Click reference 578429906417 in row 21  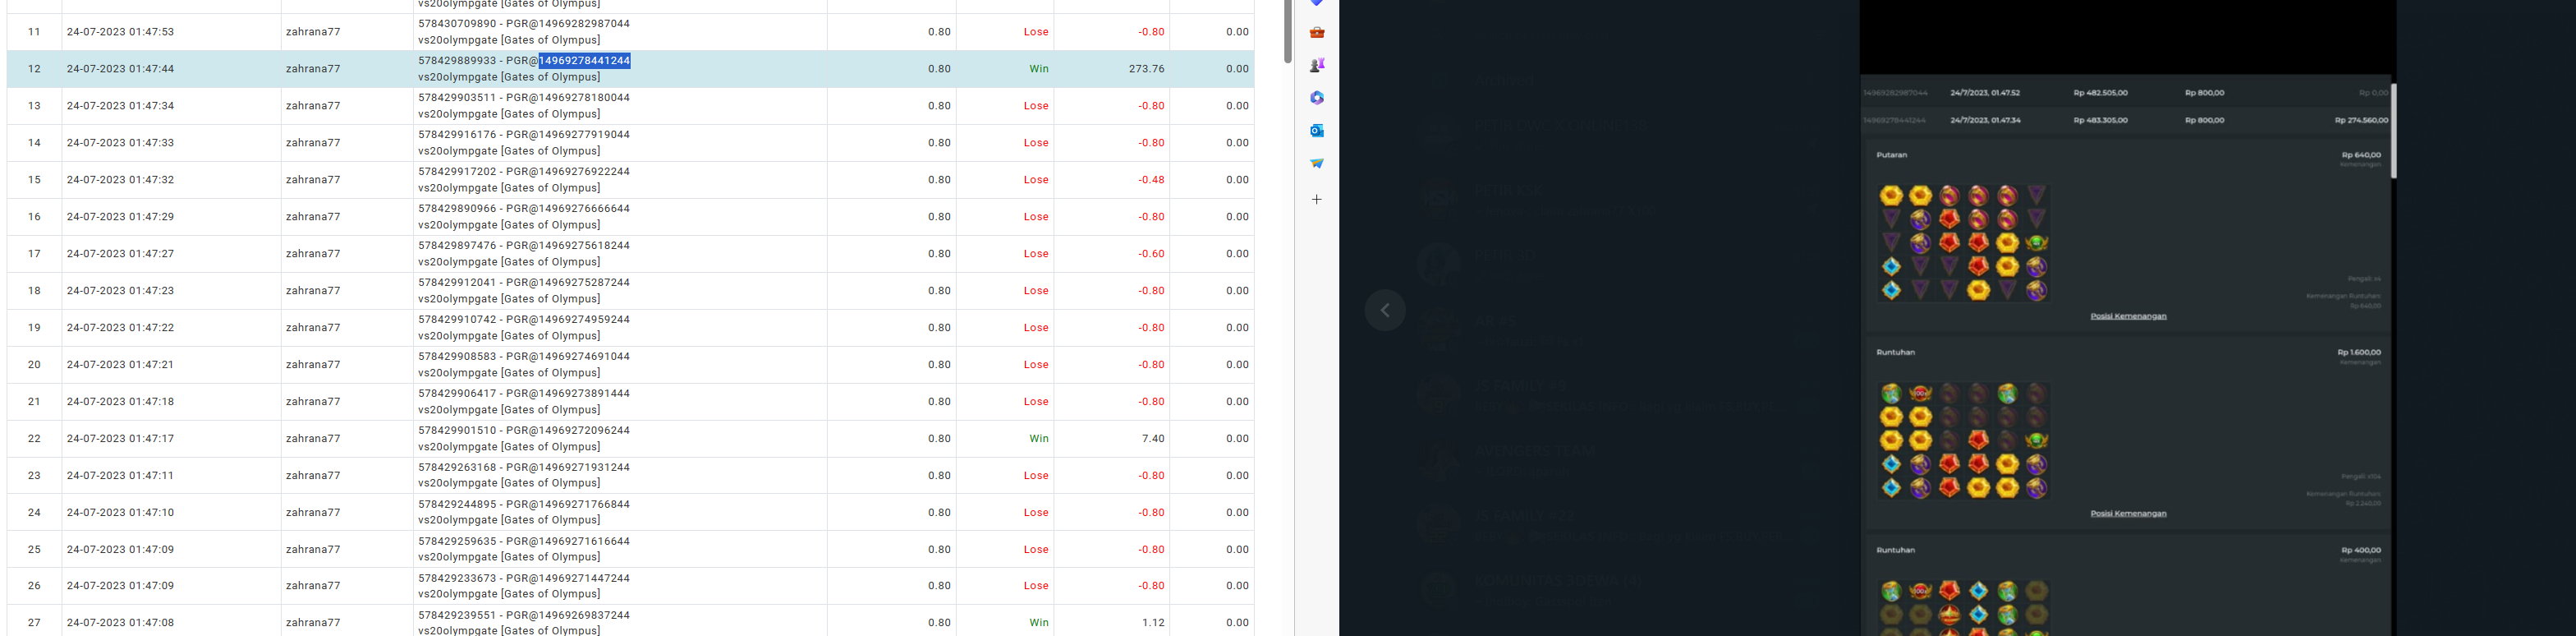click(x=457, y=394)
